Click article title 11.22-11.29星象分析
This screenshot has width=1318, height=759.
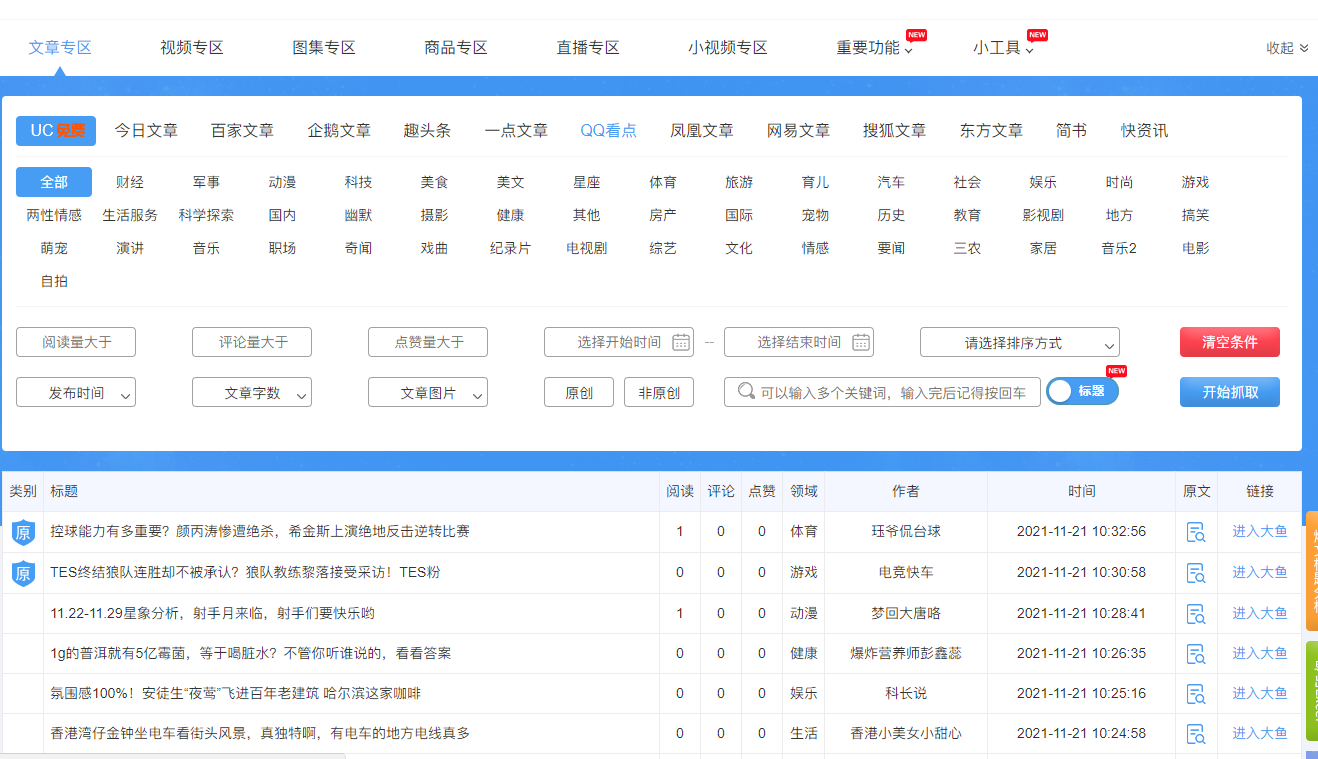tap(213, 613)
